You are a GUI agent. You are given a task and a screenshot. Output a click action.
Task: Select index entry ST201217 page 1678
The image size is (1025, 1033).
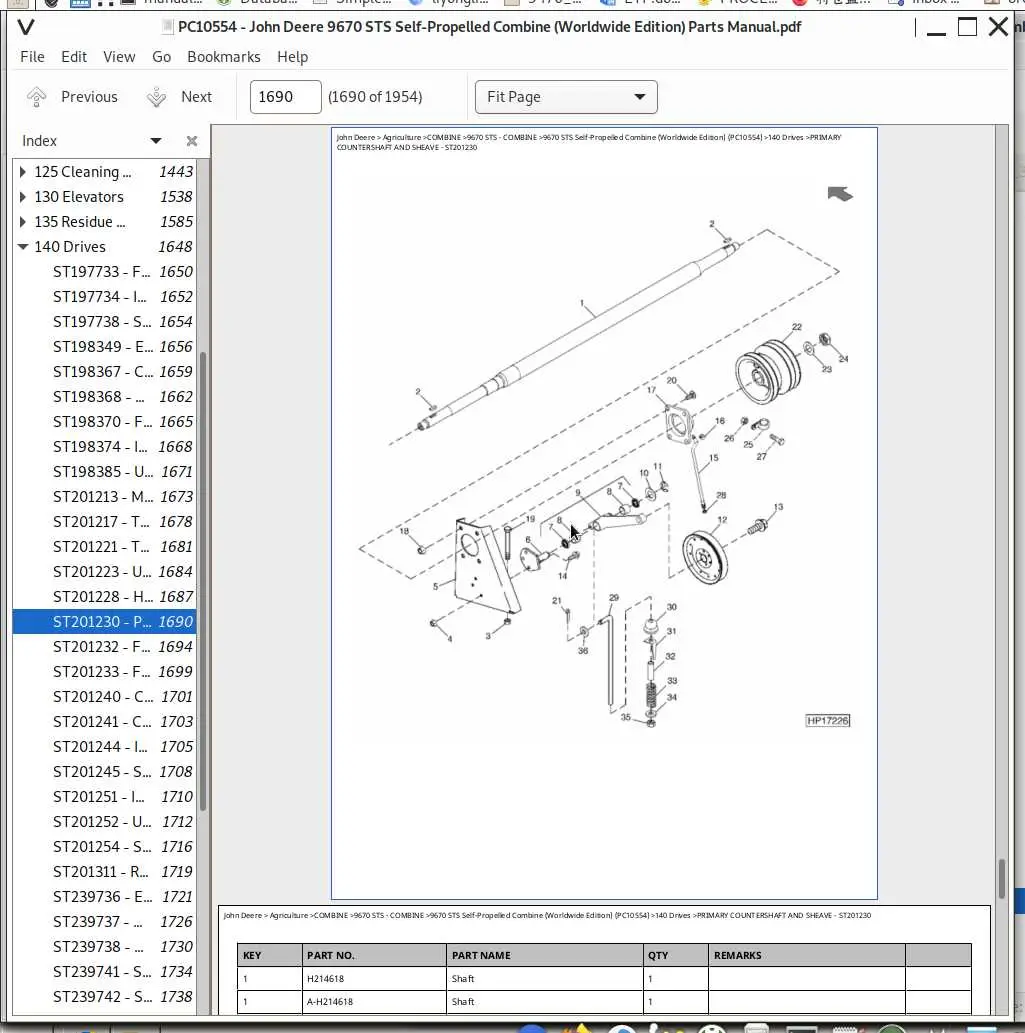point(104,522)
